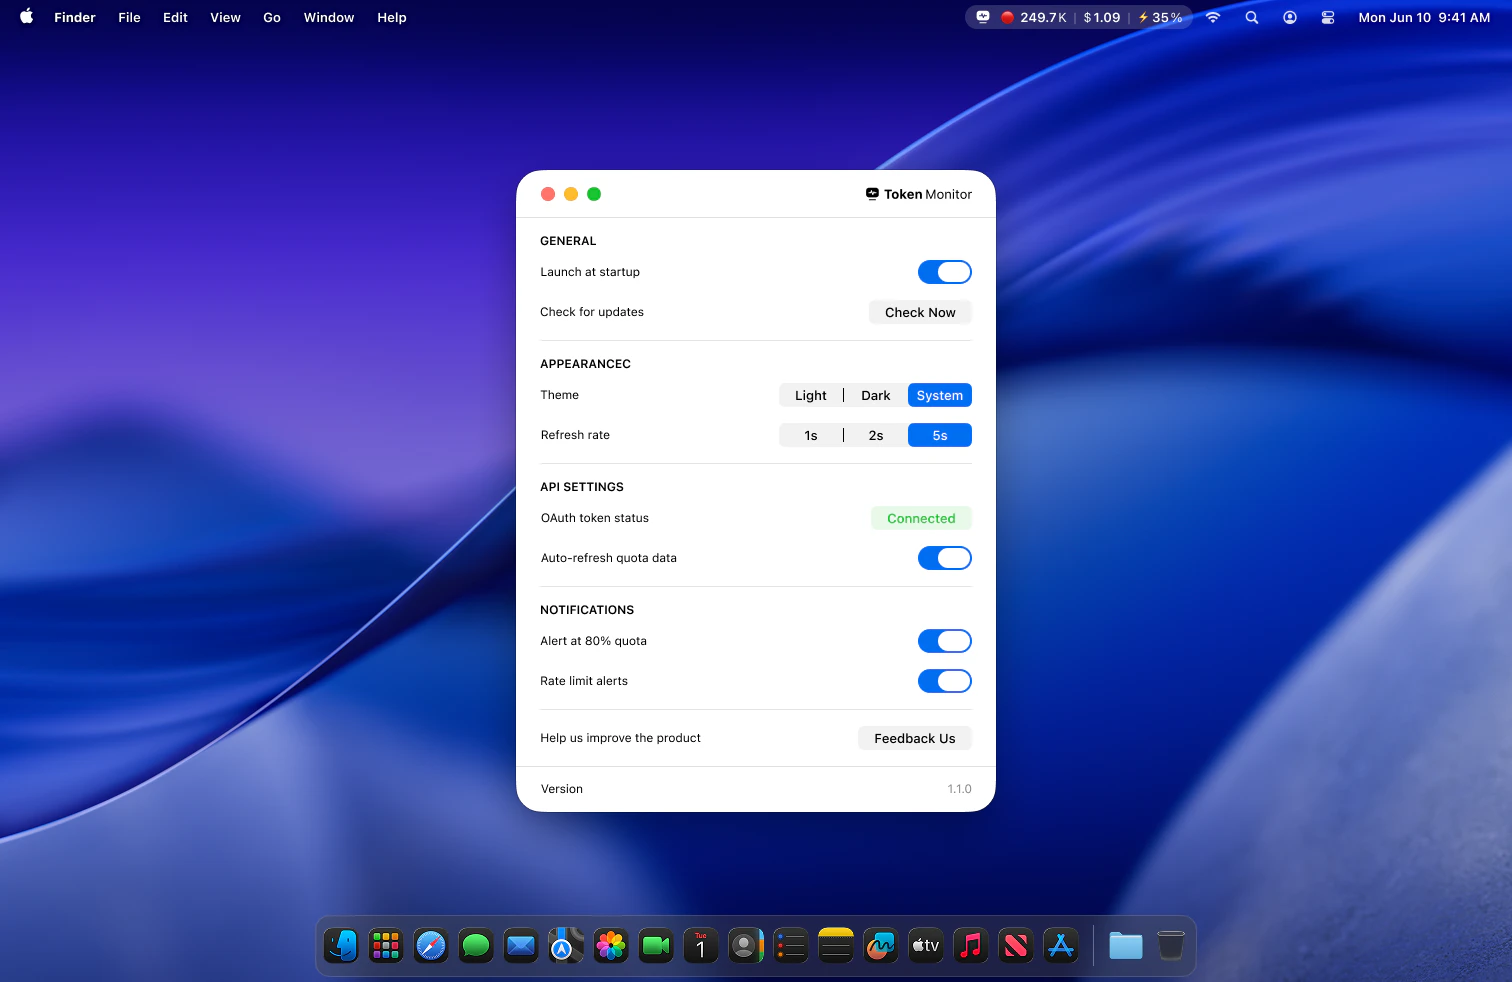Open Spotlight search
The height and width of the screenshot is (982, 1512).
1252,17
